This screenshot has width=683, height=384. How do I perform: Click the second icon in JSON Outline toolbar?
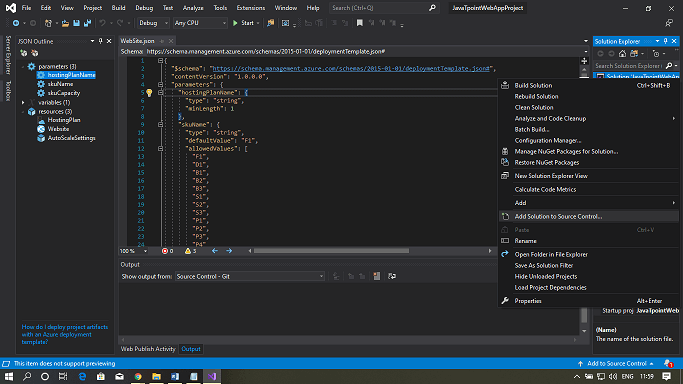[35, 53]
